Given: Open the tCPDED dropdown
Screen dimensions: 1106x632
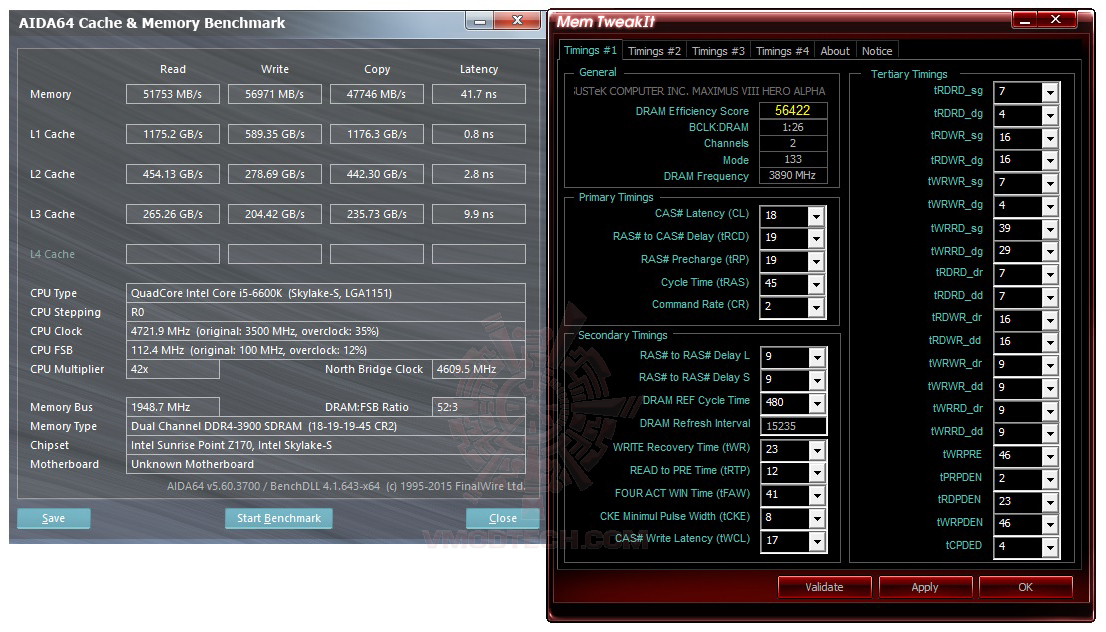Looking at the screenshot, I should pos(1050,547).
